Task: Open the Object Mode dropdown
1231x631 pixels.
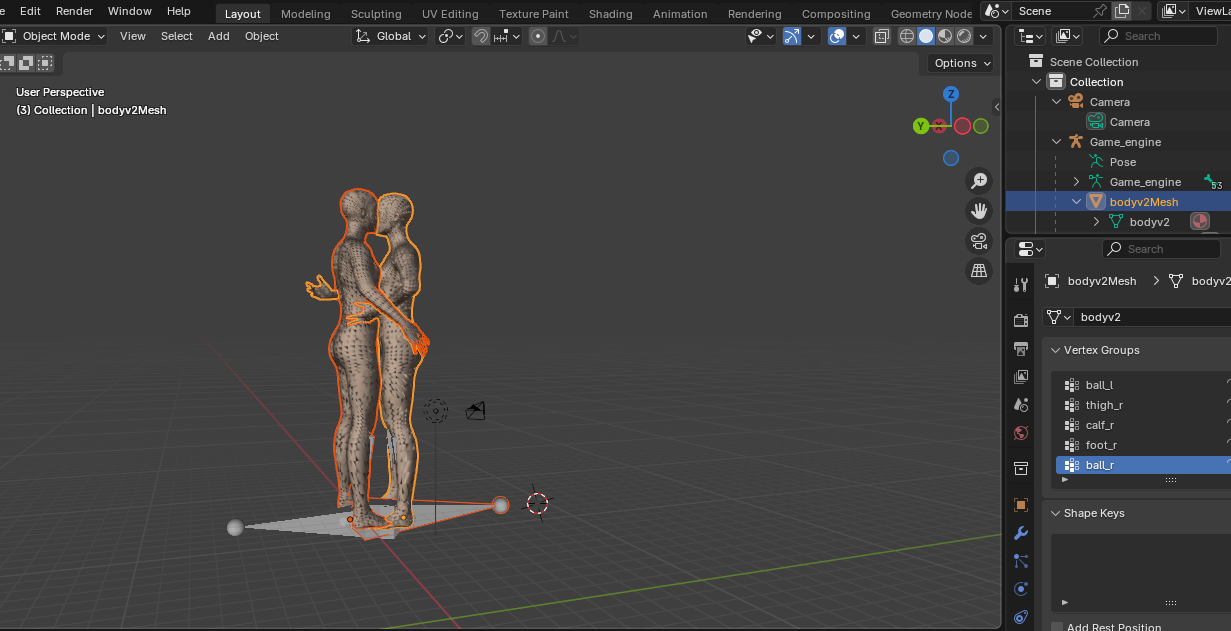Action: point(54,36)
